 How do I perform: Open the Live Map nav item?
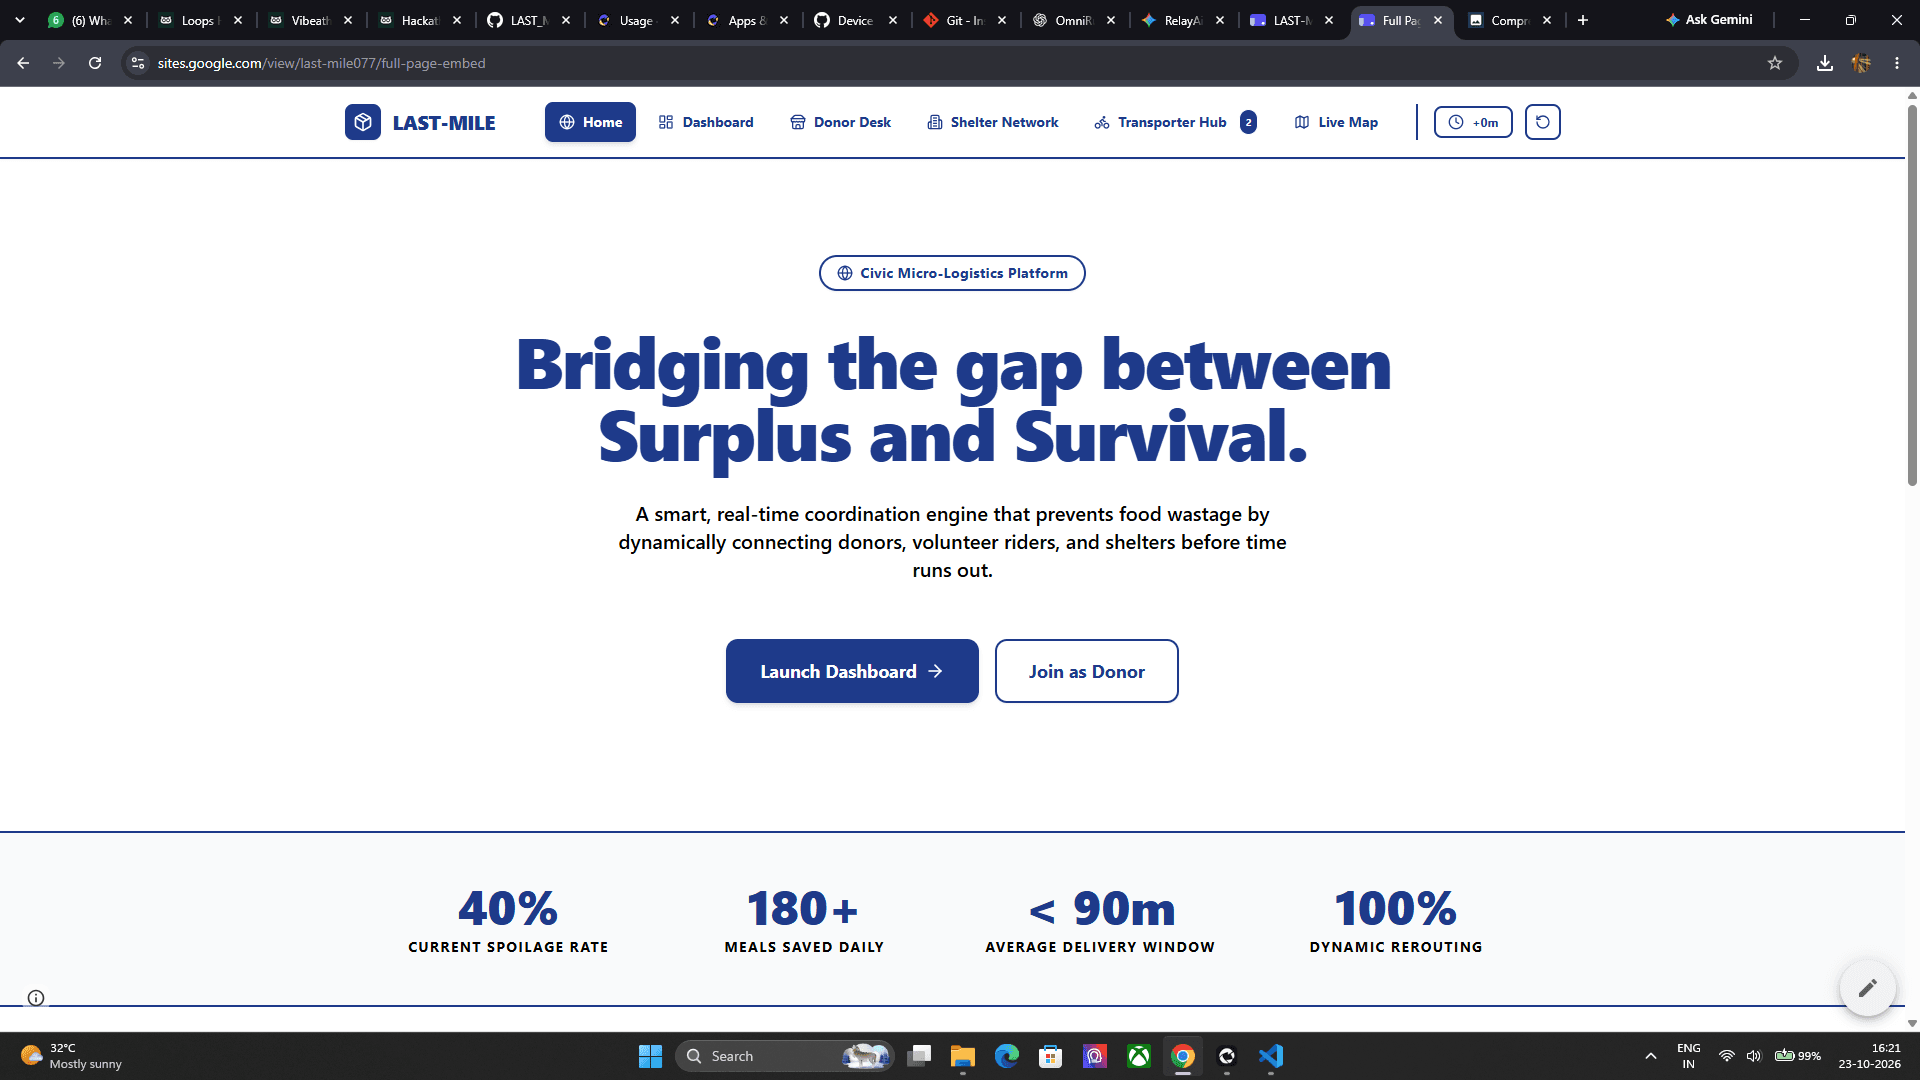coord(1336,122)
